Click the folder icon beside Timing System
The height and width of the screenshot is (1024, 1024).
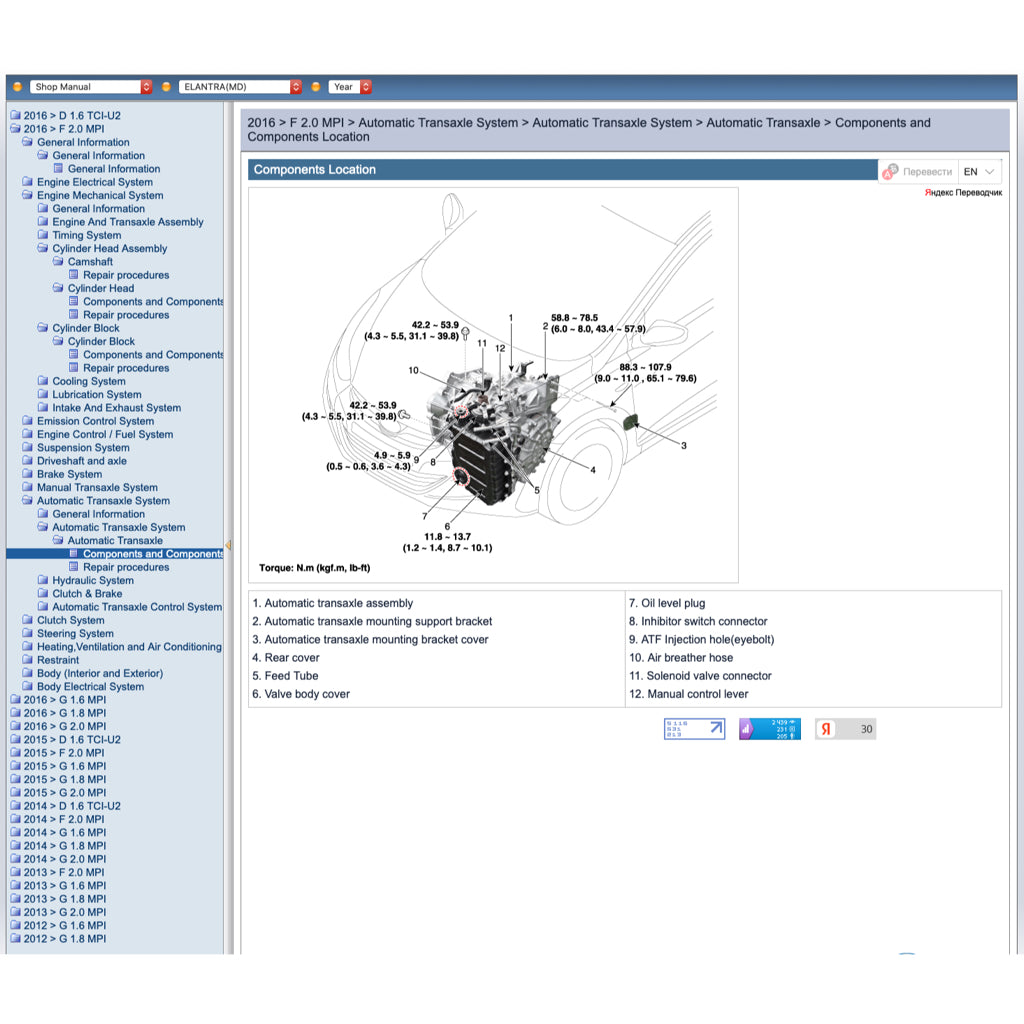(43, 235)
